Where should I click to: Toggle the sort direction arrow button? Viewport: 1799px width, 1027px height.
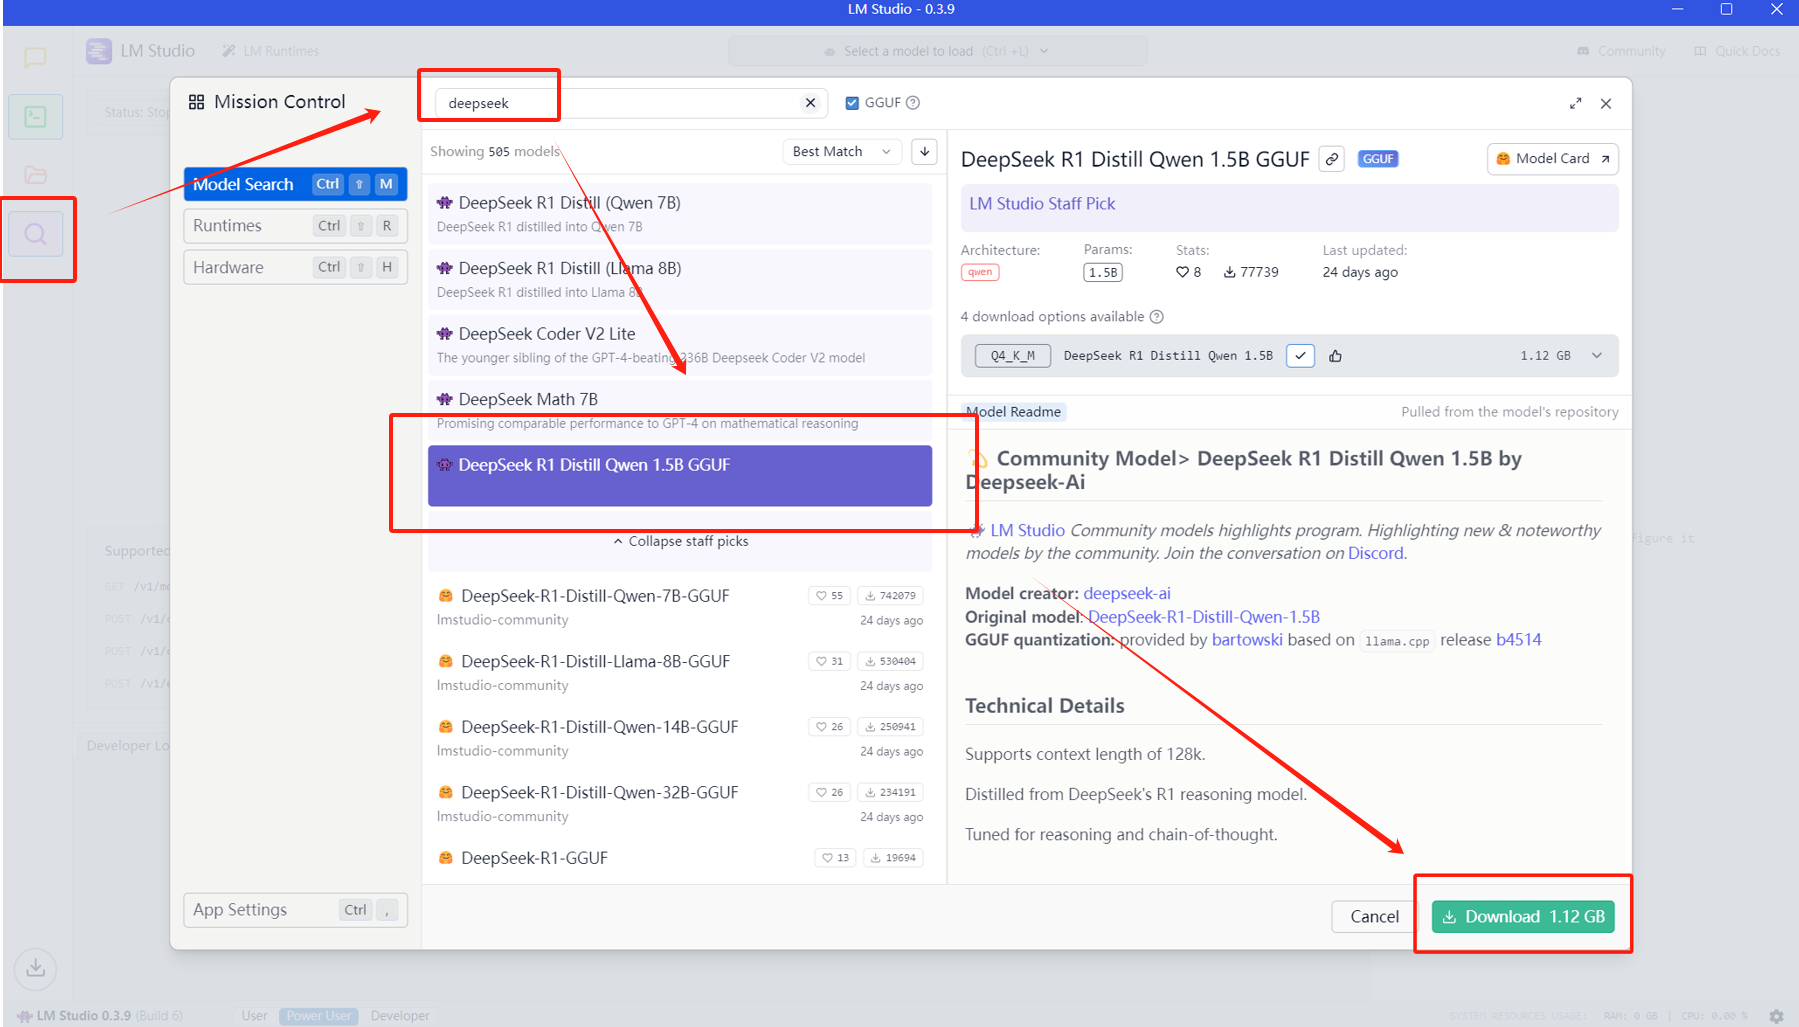click(x=925, y=152)
